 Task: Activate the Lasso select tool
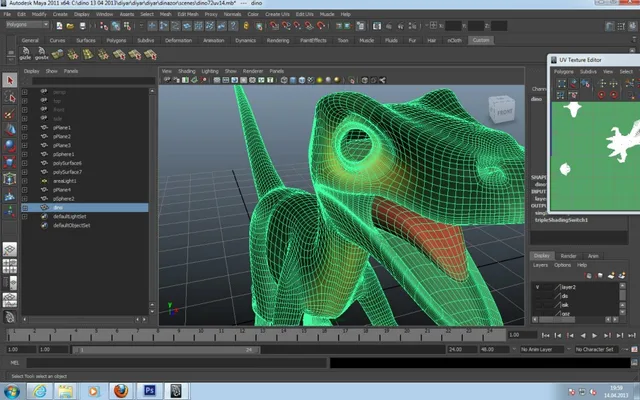tap(10, 97)
